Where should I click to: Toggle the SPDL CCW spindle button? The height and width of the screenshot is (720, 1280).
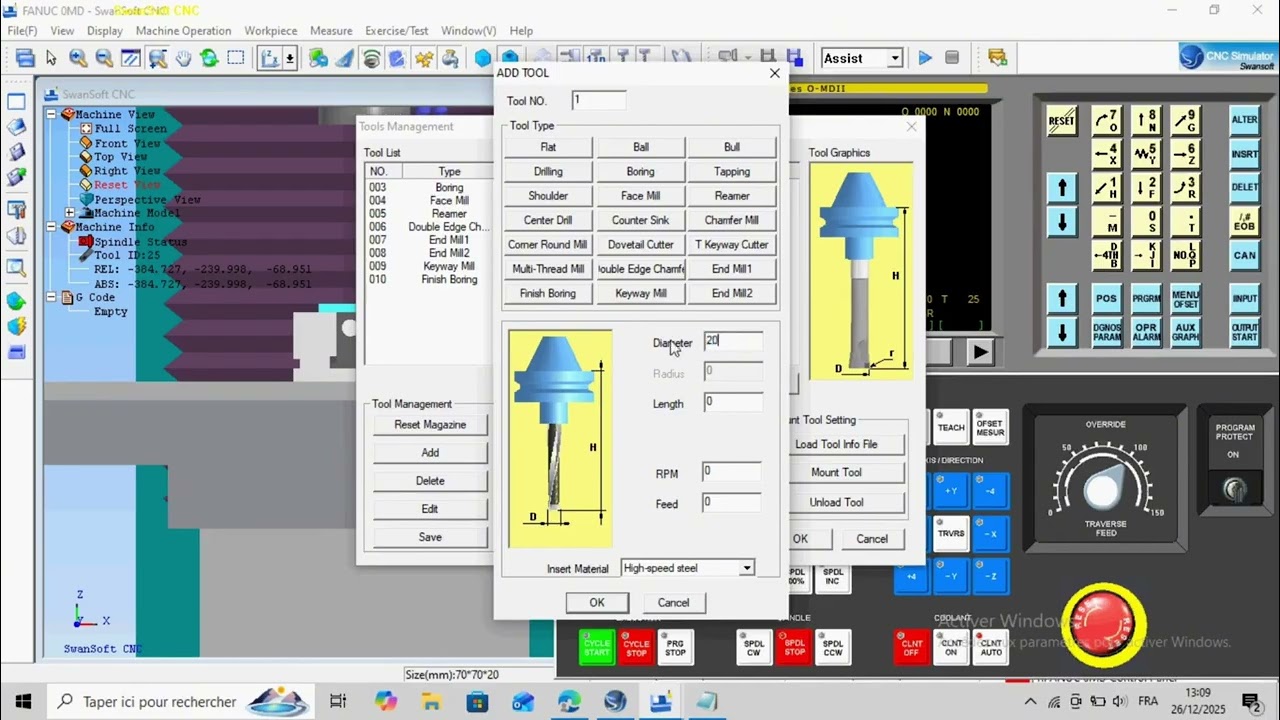pos(833,647)
